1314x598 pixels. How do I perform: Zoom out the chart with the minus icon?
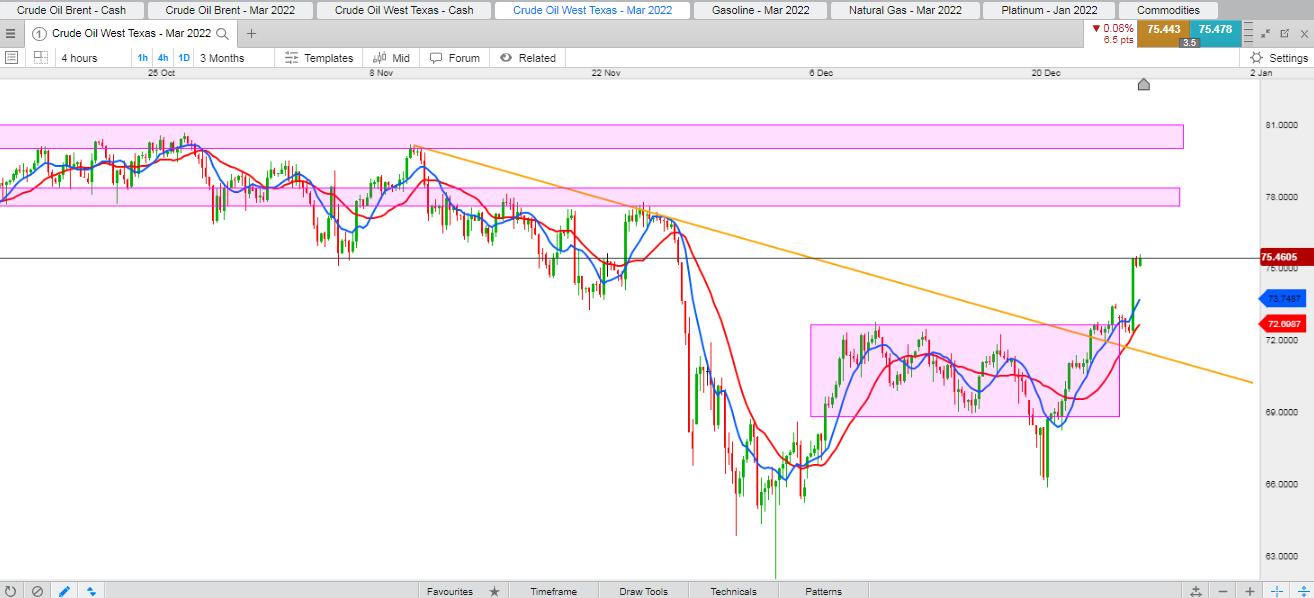click(x=1223, y=591)
